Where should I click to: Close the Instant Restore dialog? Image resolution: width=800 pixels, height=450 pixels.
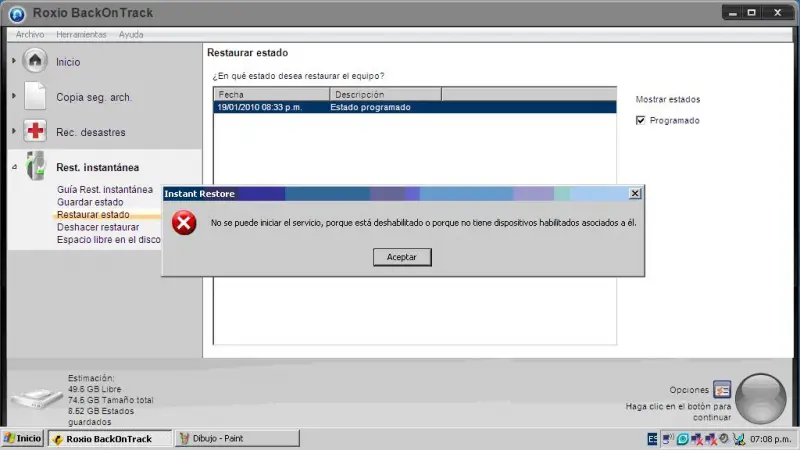tap(635, 193)
